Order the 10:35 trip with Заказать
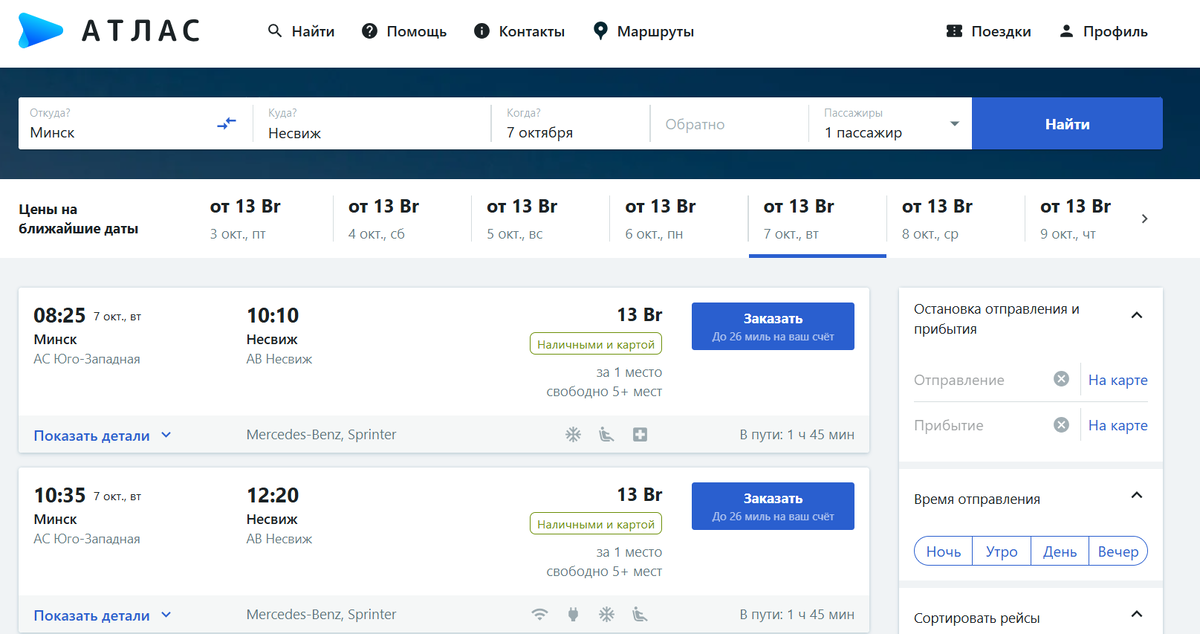 (x=773, y=507)
